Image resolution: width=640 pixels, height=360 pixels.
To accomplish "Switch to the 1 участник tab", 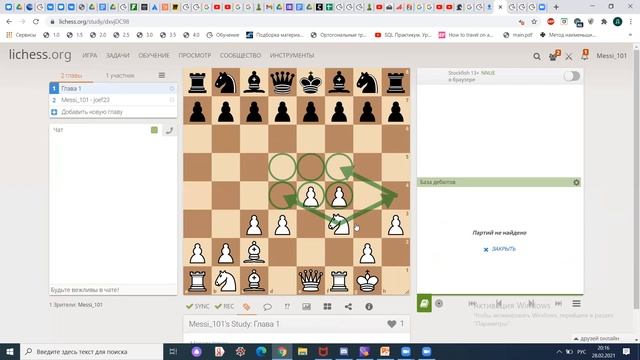I will tap(120, 76).
